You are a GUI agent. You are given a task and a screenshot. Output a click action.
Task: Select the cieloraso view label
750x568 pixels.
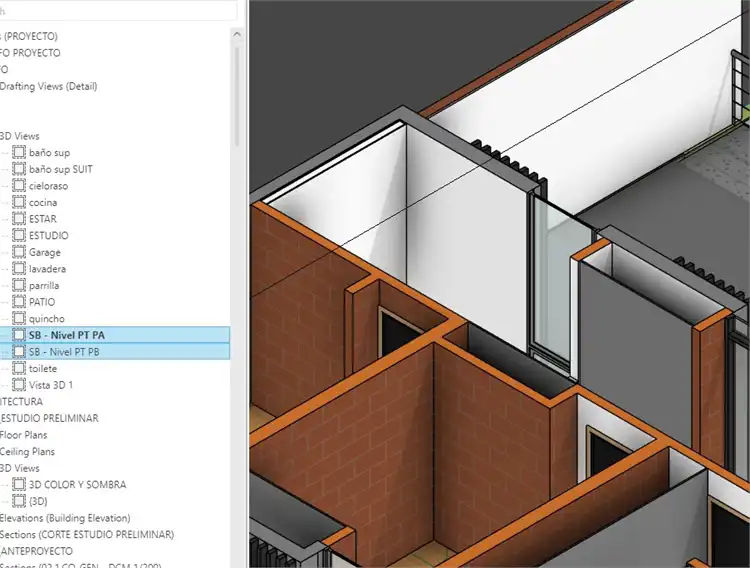(48, 186)
